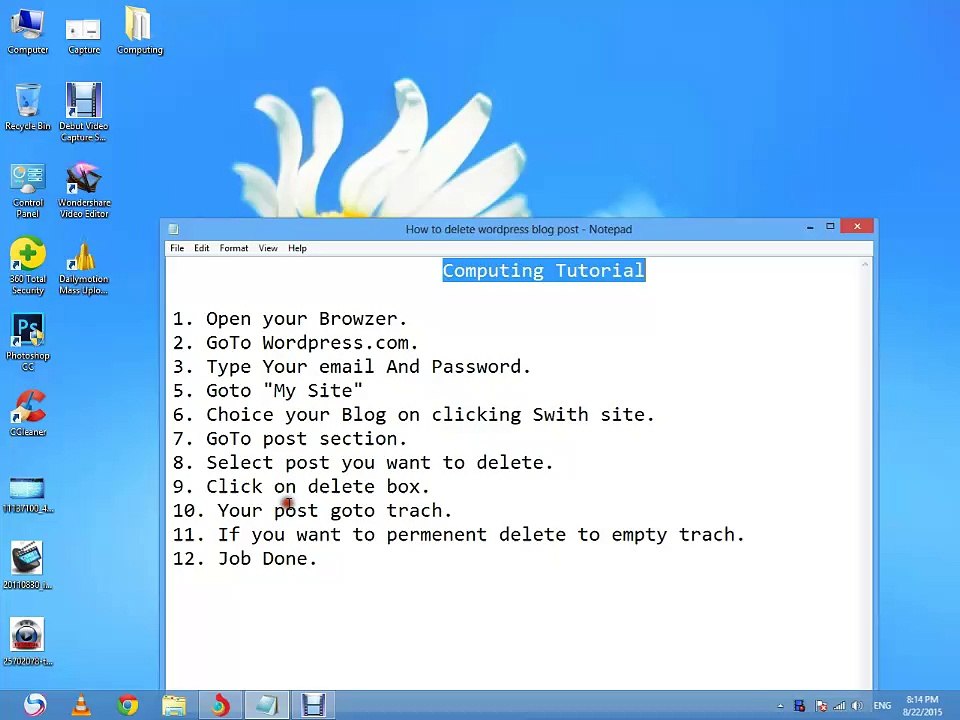Open the Control Panel icon
960x720 pixels.
coord(28,191)
